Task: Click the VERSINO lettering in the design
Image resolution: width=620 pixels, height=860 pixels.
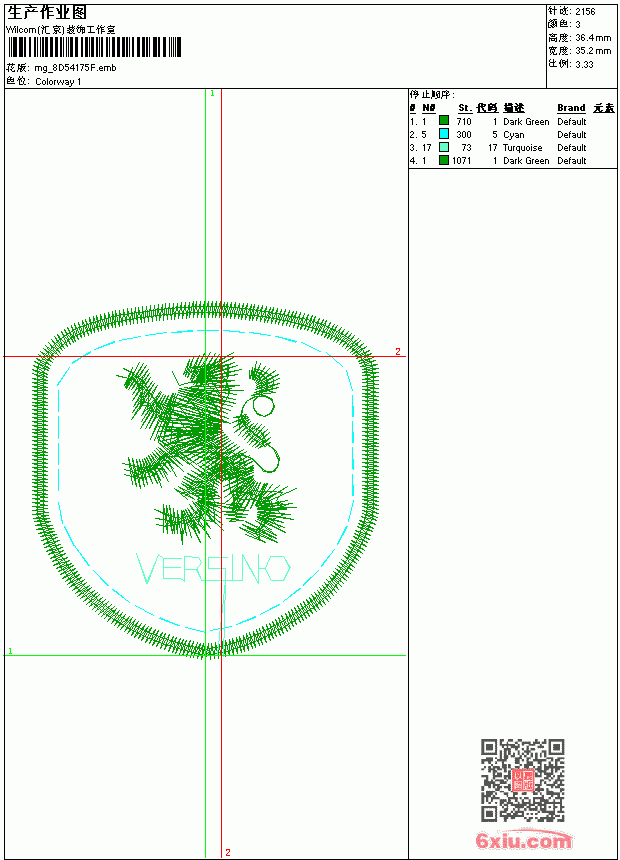Action: point(213,569)
